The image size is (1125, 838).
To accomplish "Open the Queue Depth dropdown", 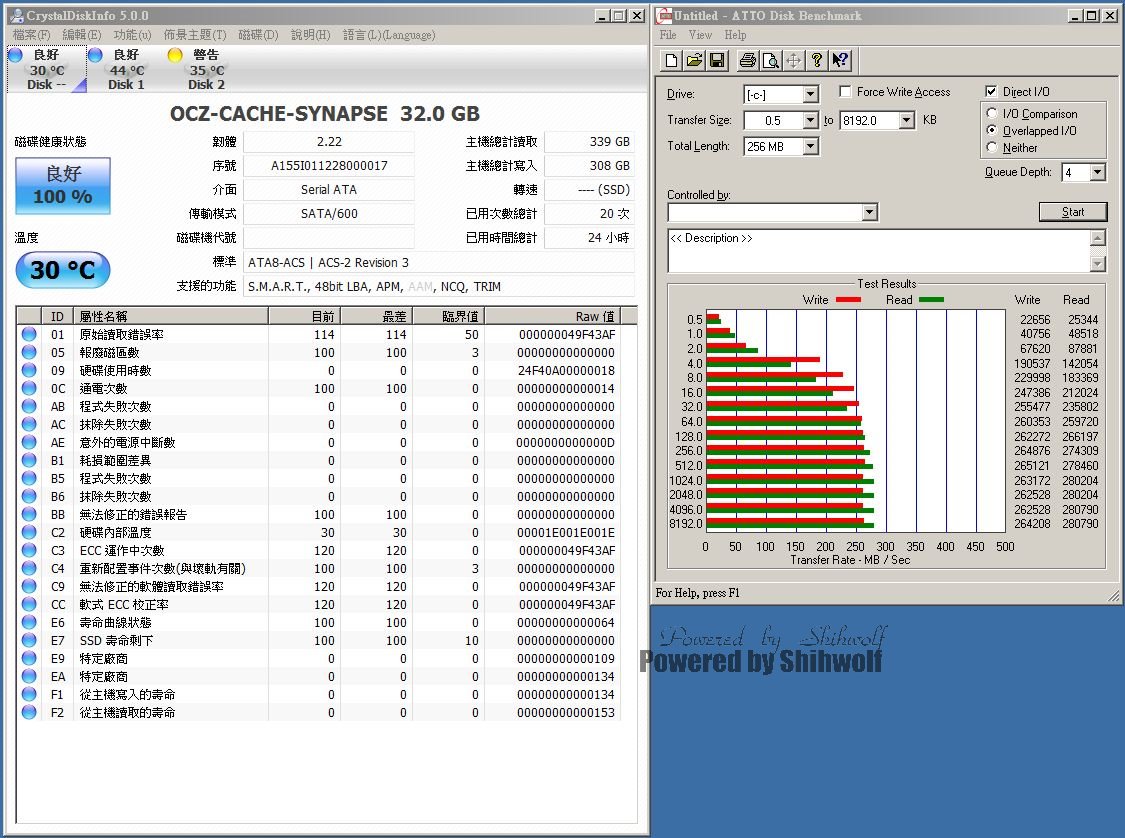I will [1098, 172].
